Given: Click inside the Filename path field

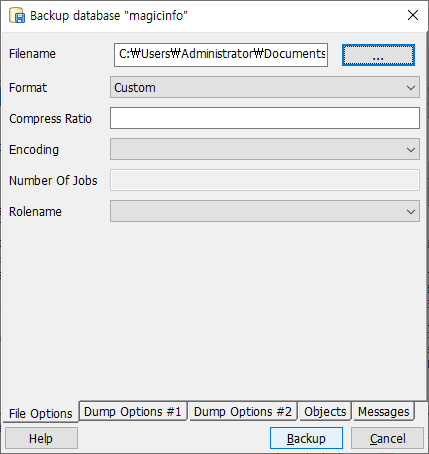Looking at the screenshot, I should (x=221, y=55).
